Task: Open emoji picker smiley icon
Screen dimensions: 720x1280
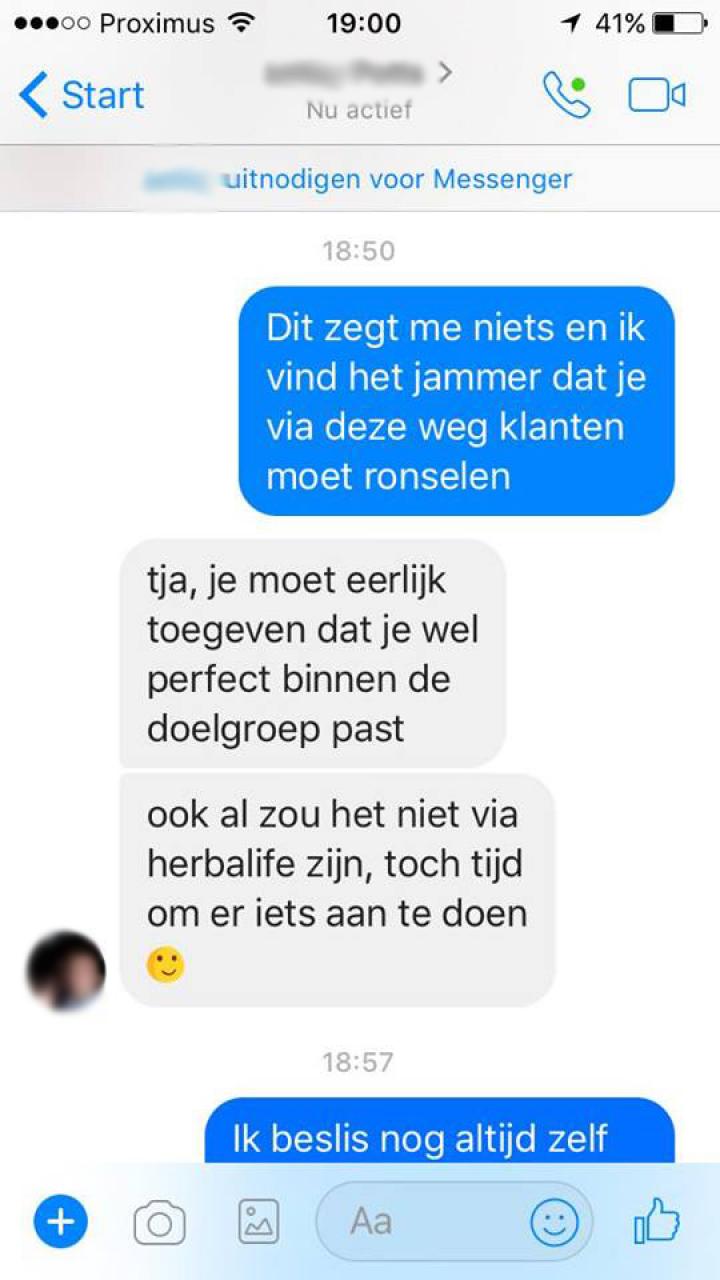Action: [555, 1222]
